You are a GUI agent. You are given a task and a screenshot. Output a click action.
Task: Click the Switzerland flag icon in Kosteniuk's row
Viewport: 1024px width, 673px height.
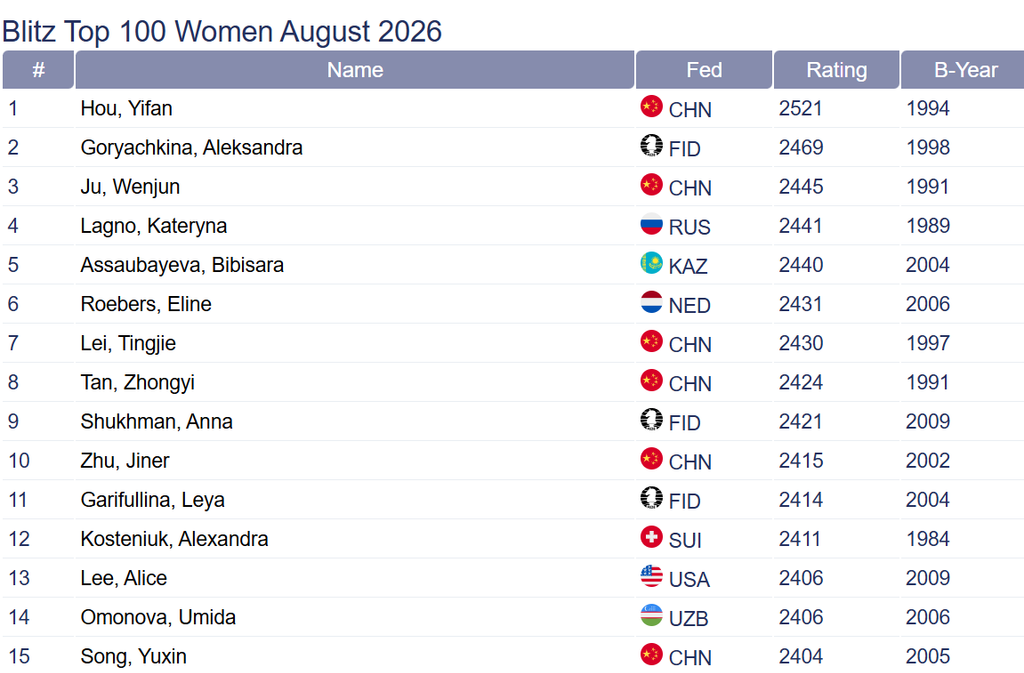pos(651,537)
